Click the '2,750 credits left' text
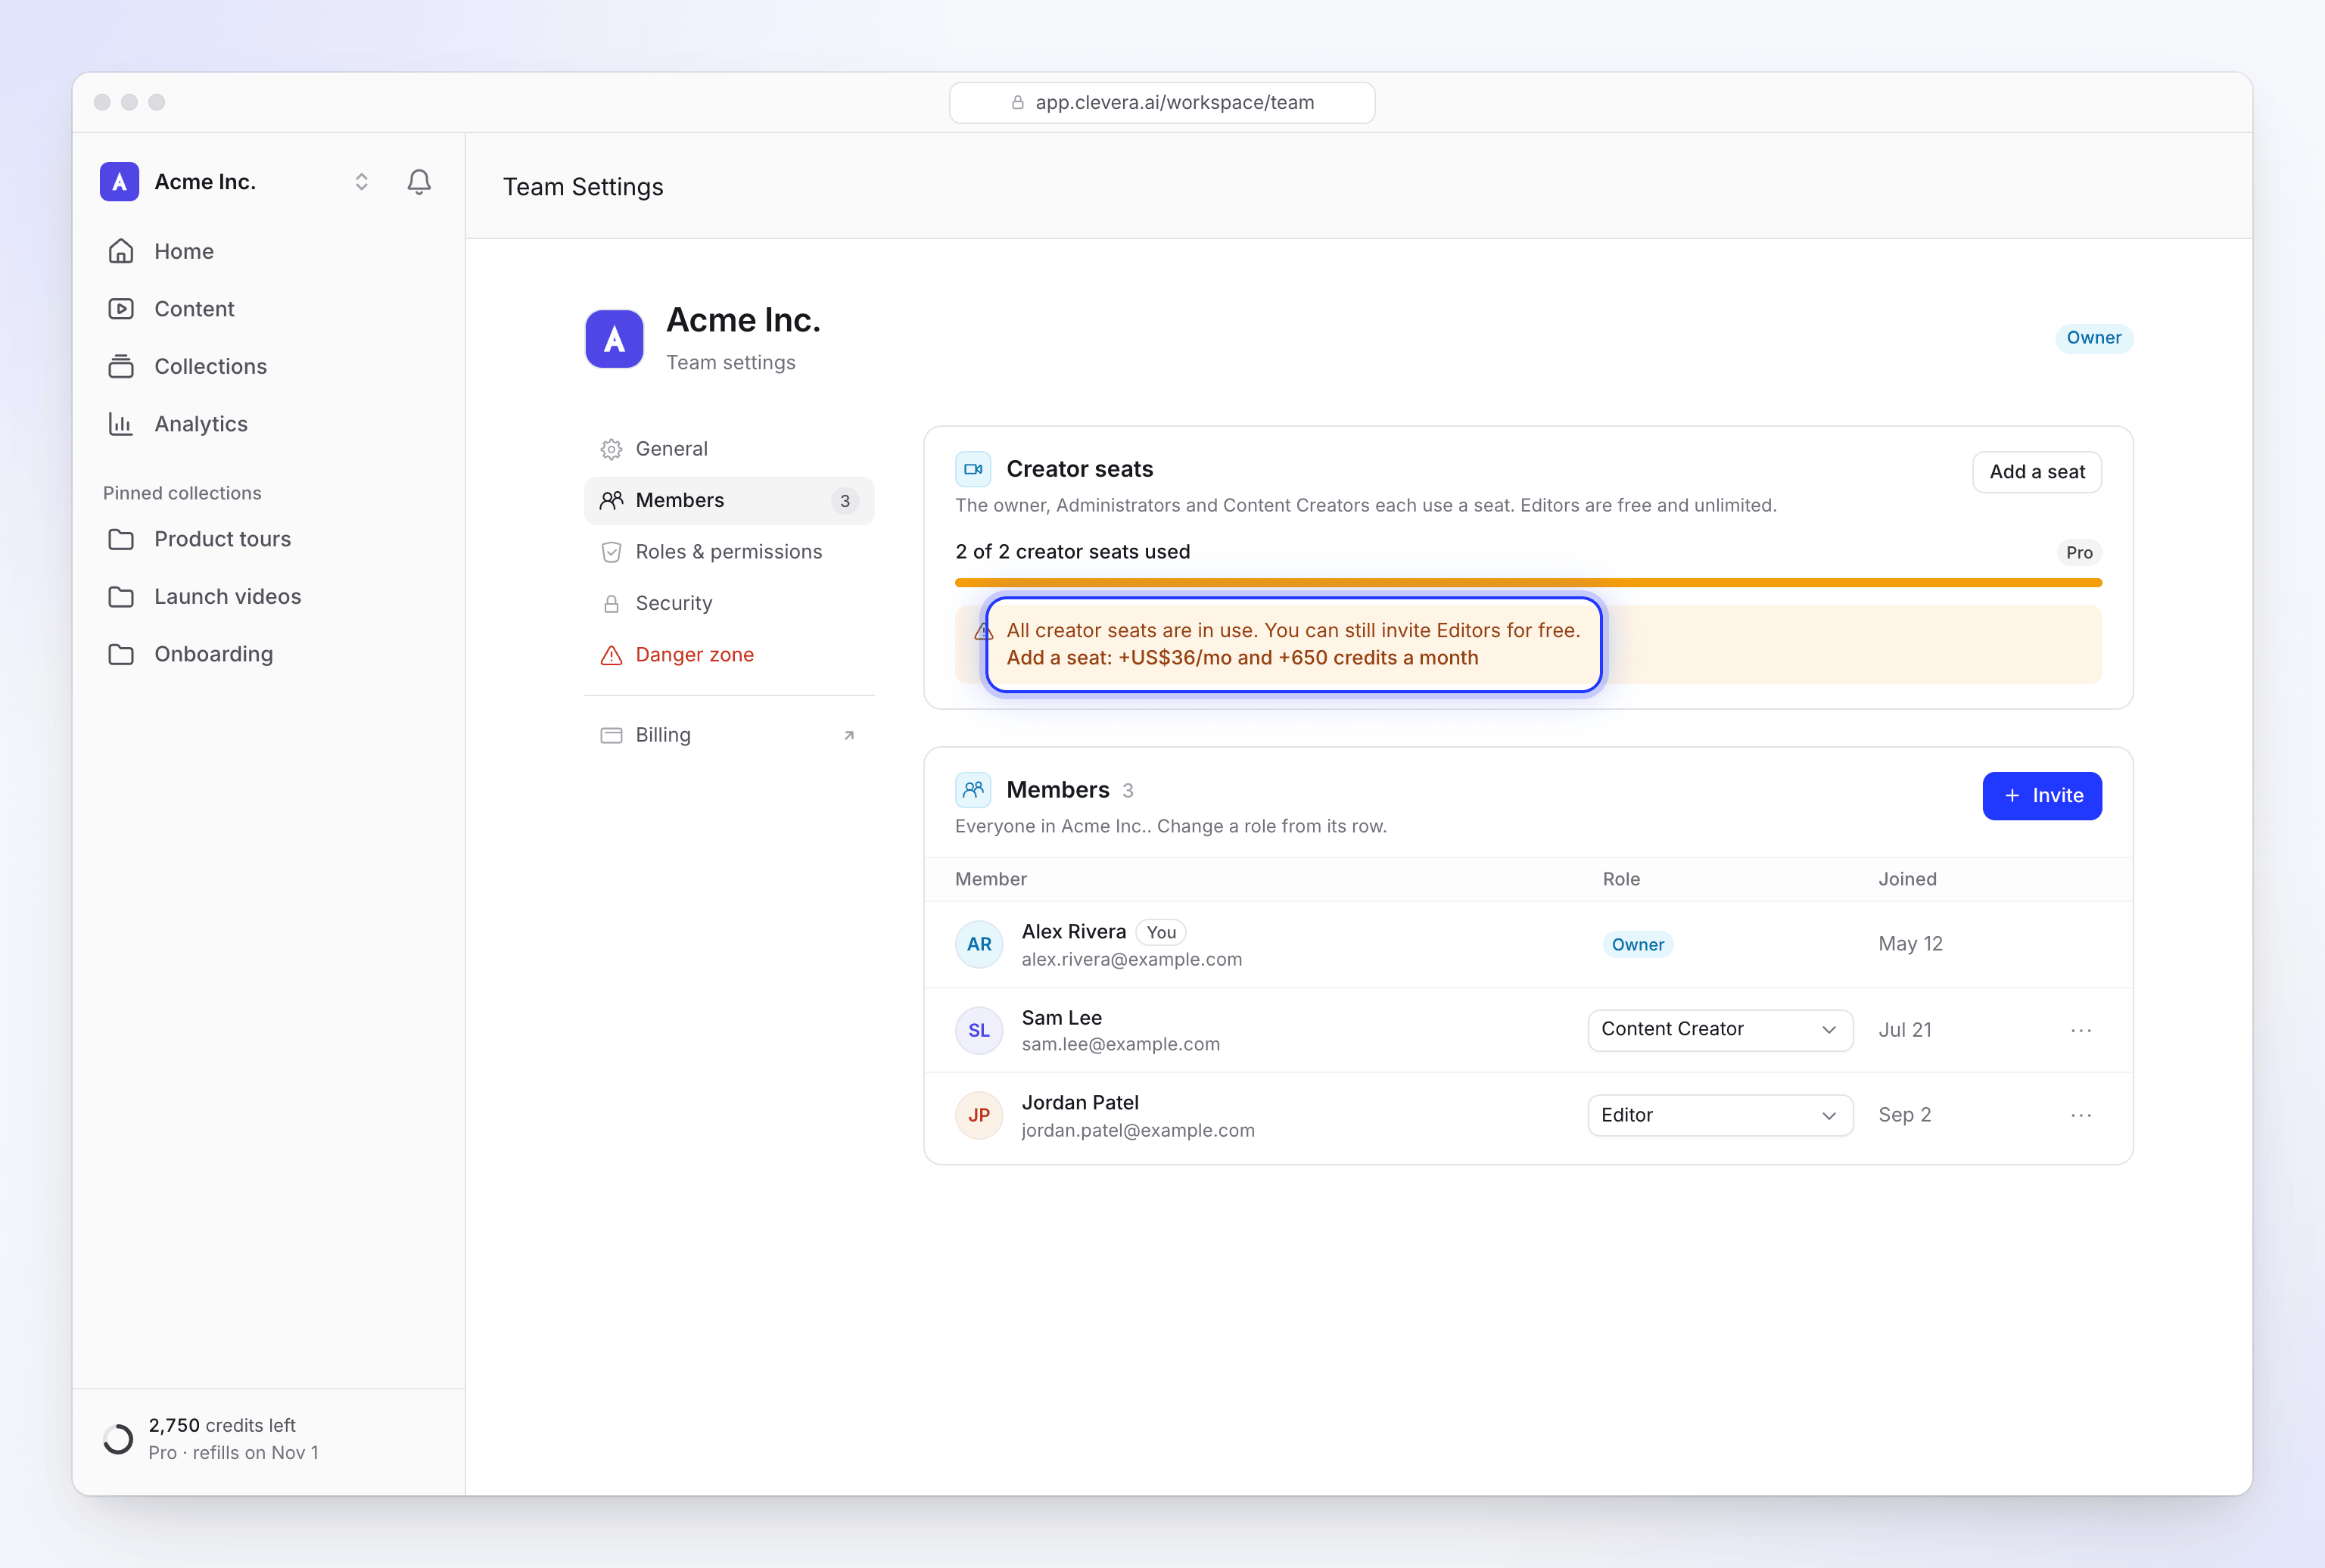Image resolution: width=2325 pixels, height=1568 pixels. (x=222, y=1425)
